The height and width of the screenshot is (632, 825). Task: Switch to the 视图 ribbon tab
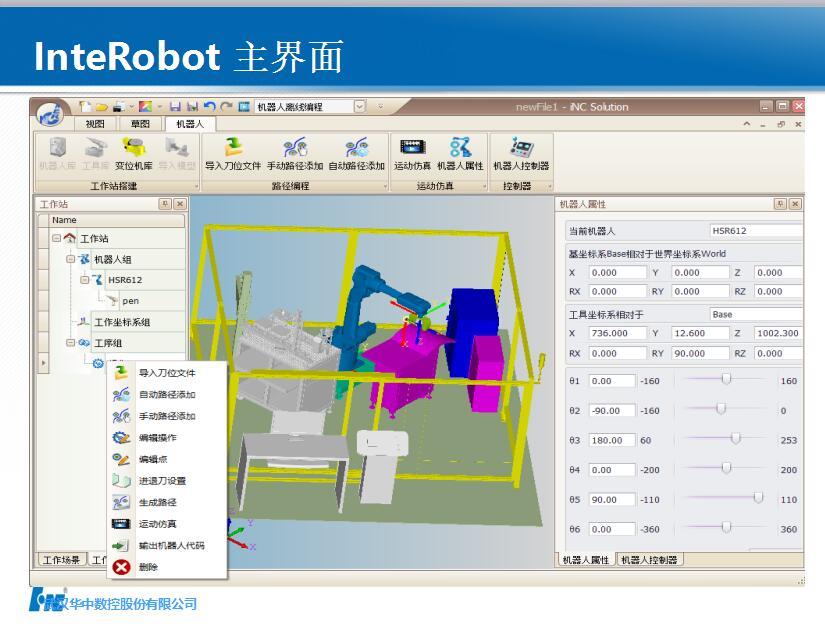click(x=95, y=124)
